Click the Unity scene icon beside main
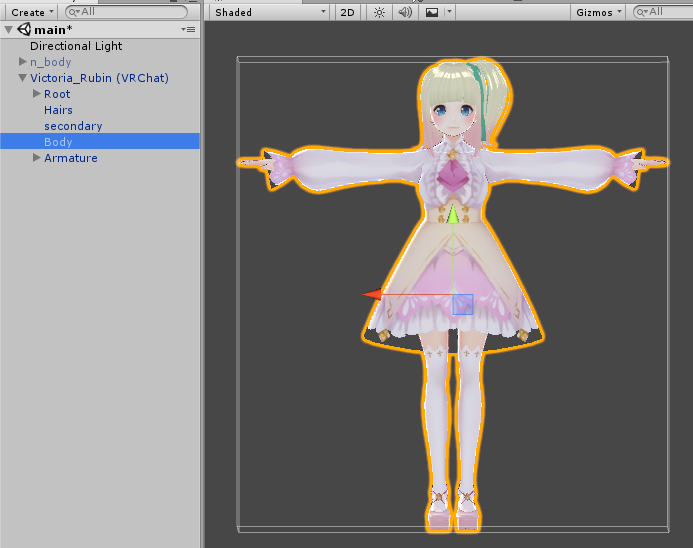 [24, 30]
